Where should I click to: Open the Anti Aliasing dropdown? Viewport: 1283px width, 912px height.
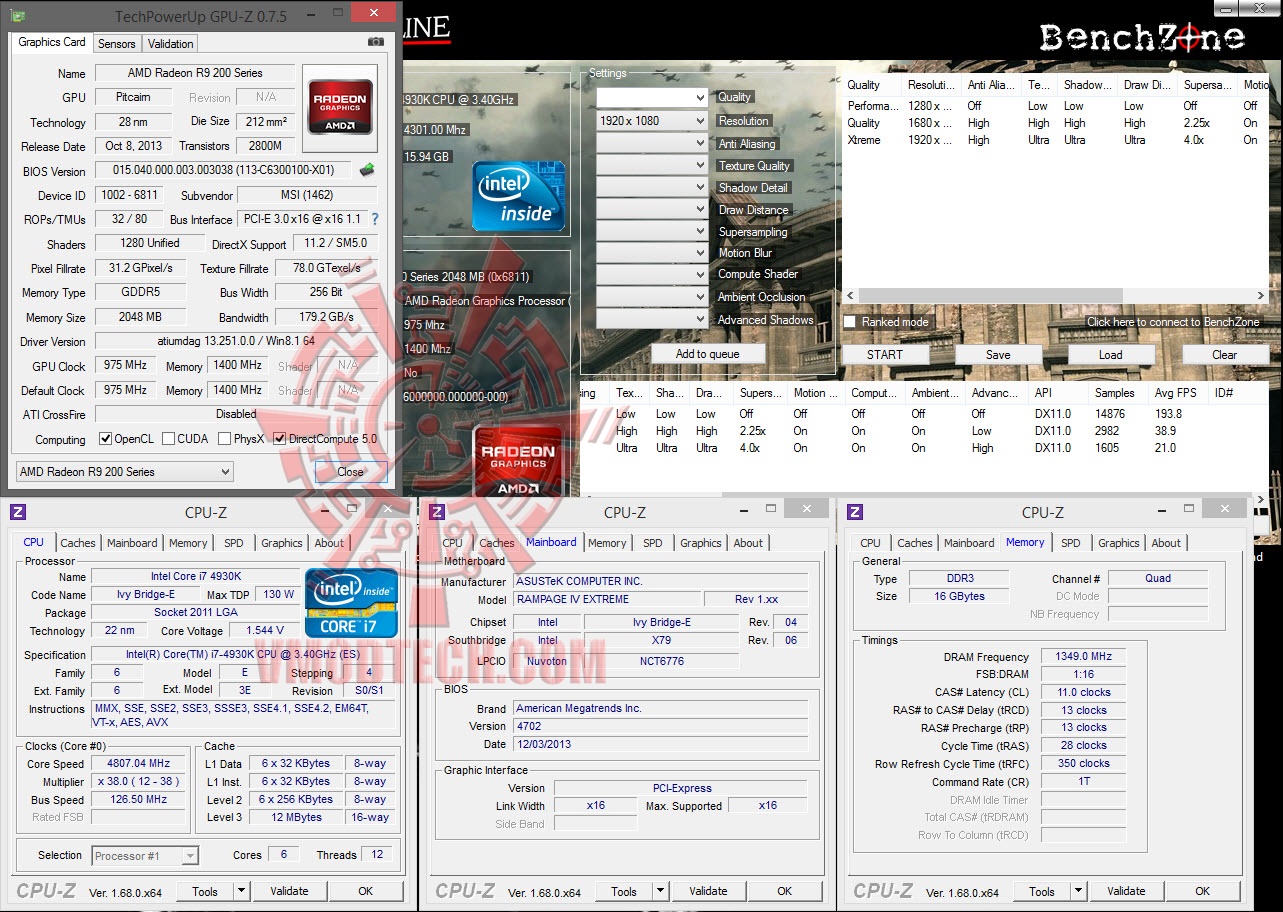tap(652, 143)
